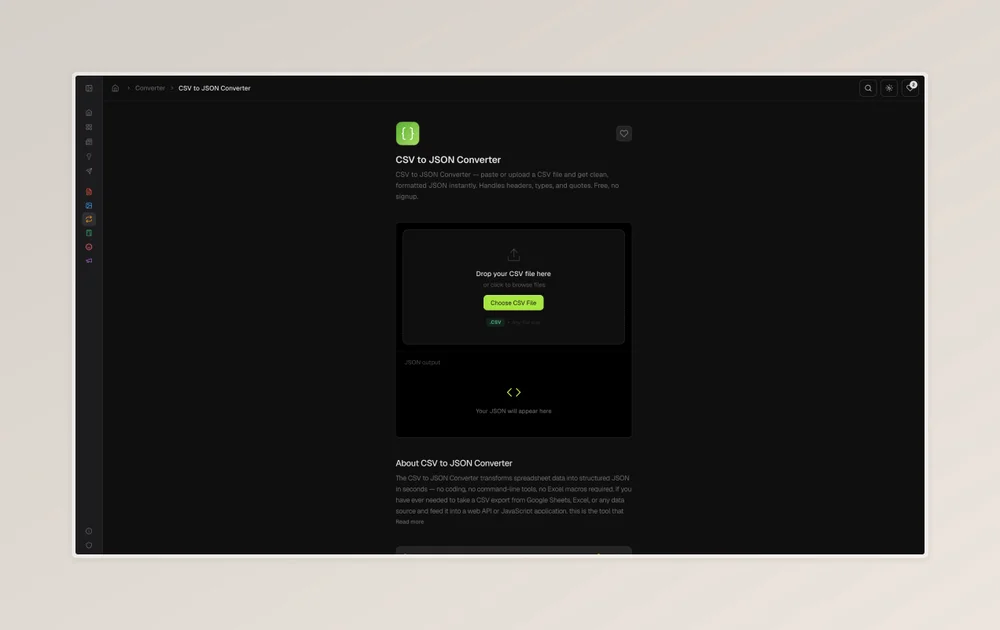Select the lightbulb sidebar icon

pyautogui.click(x=89, y=157)
